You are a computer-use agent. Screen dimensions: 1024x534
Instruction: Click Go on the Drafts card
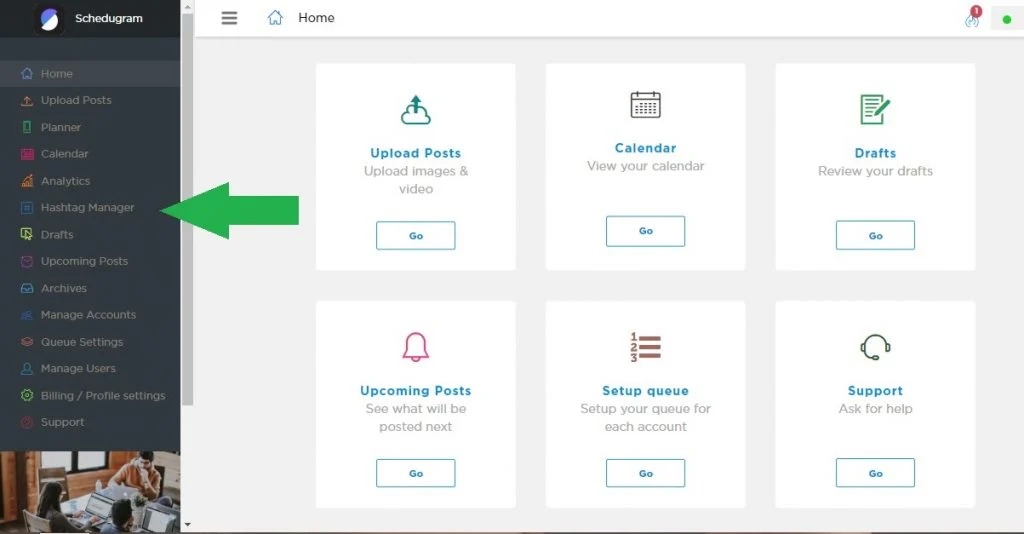pyautogui.click(x=875, y=236)
